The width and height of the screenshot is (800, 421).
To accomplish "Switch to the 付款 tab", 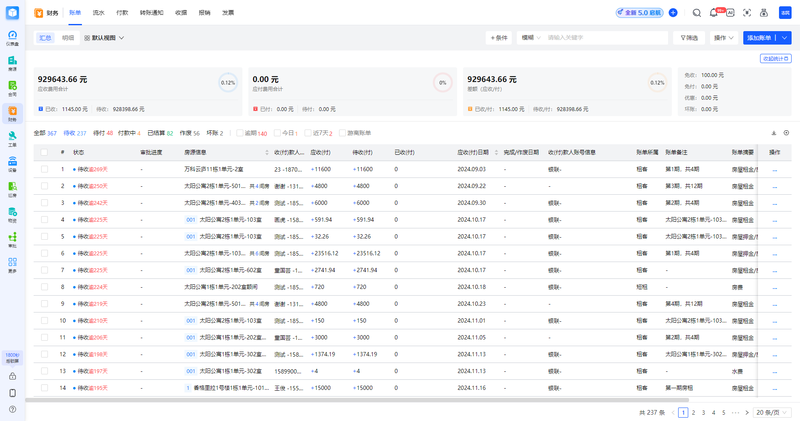I will [122, 13].
